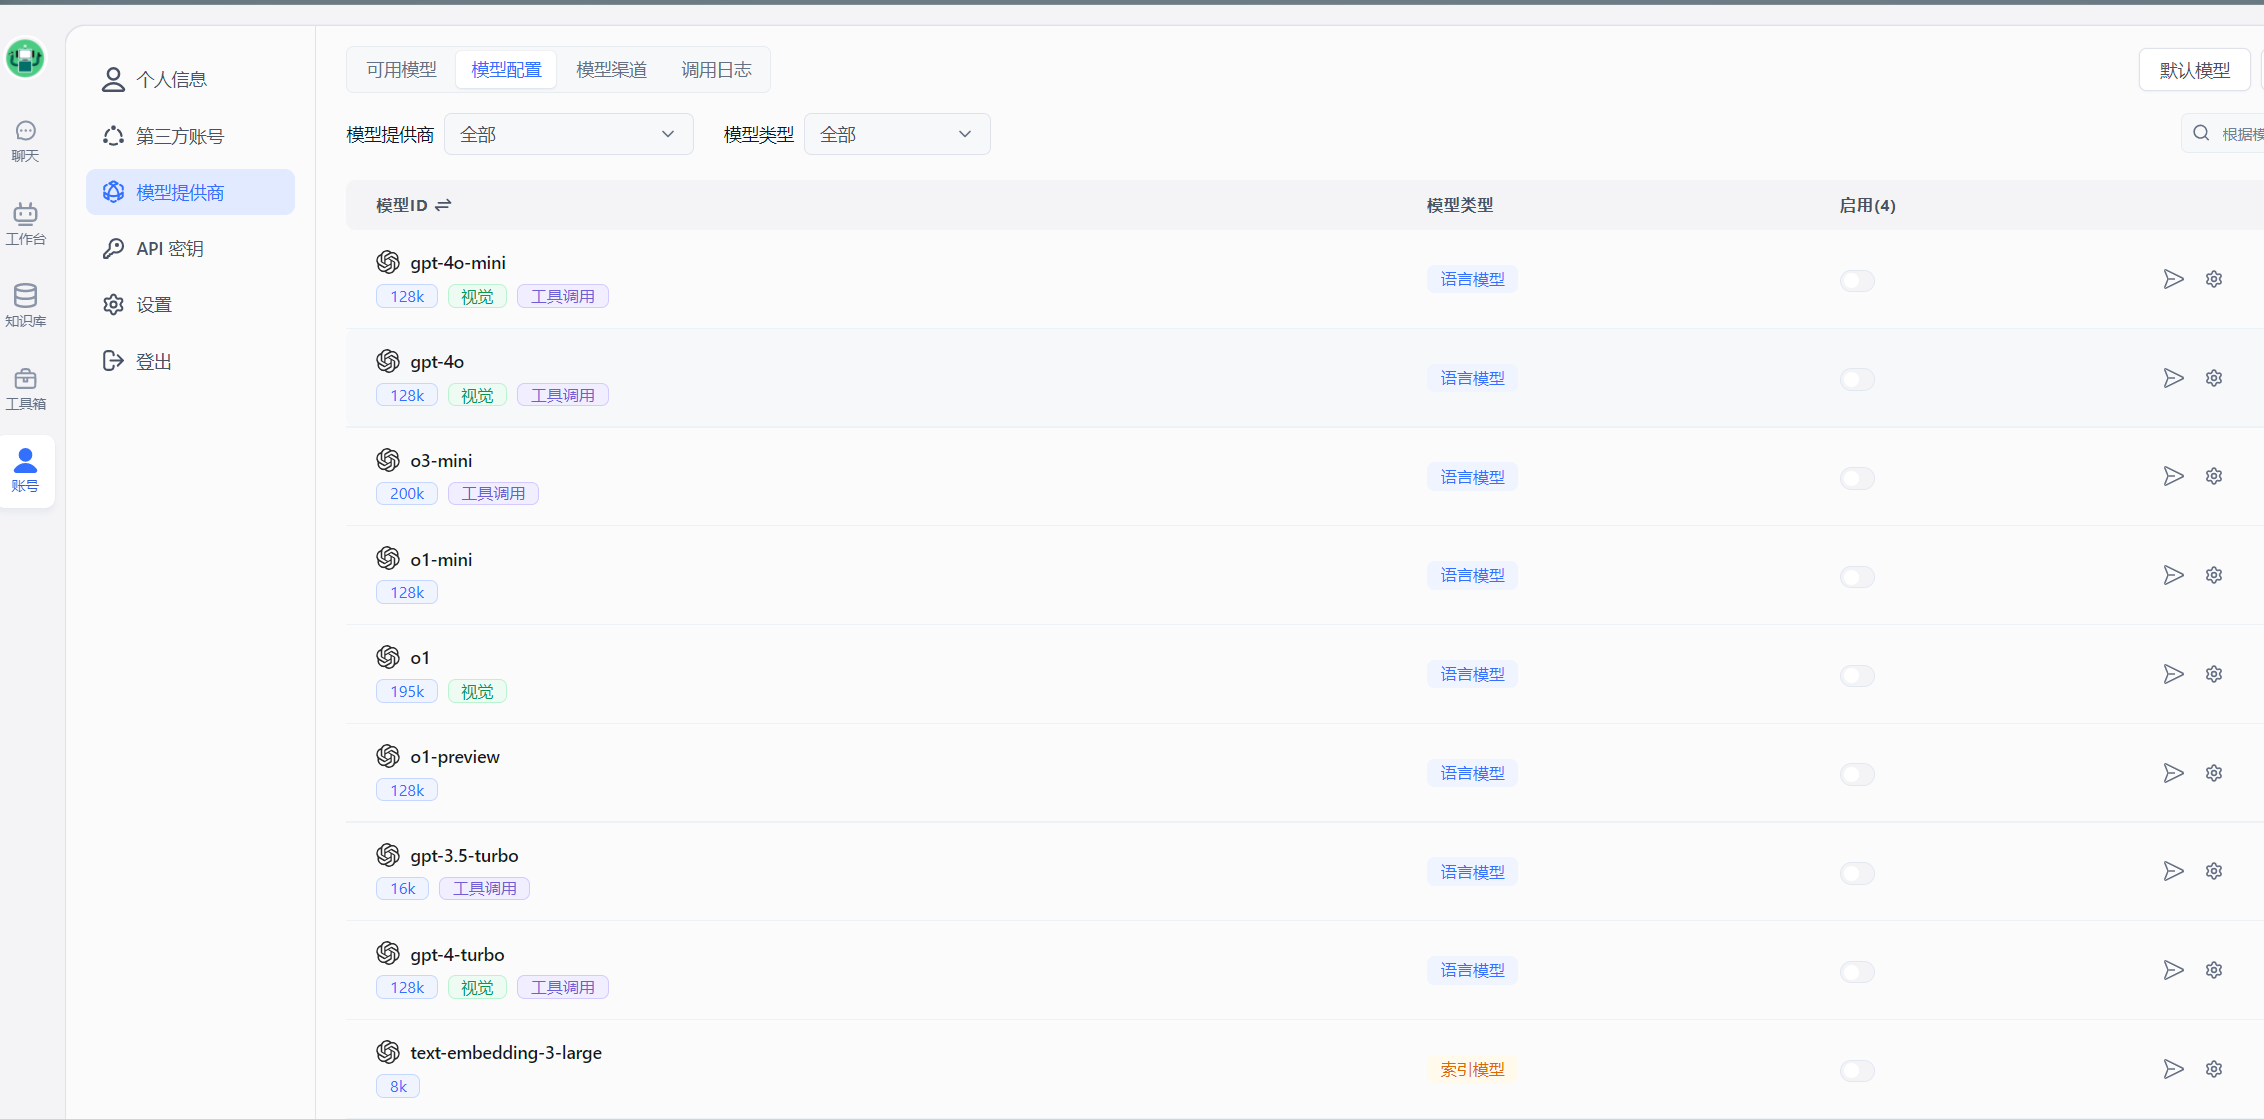
Task: Click the gpt-4-turbo model name
Action: (x=457, y=955)
